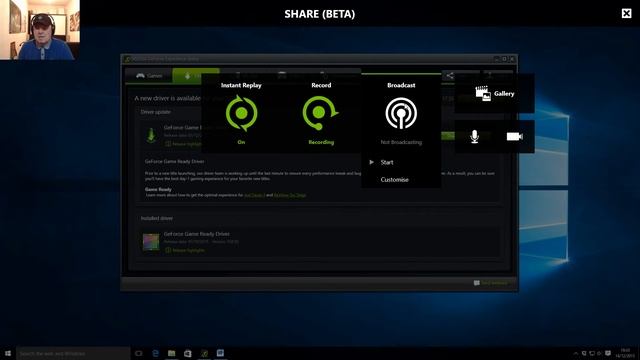
Task: Open the Store from the taskbar
Action: point(188,353)
